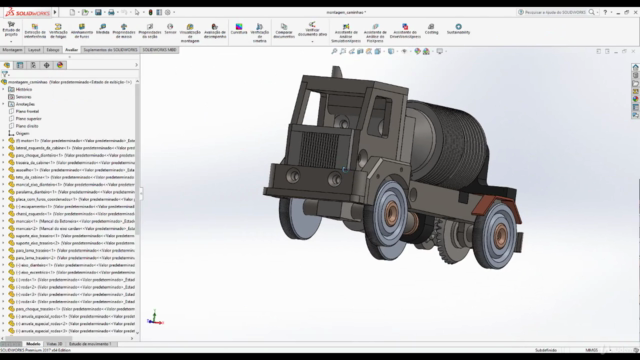Open Estudo de movimento 1 tab
The image size is (640, 360).
[90, 344]
